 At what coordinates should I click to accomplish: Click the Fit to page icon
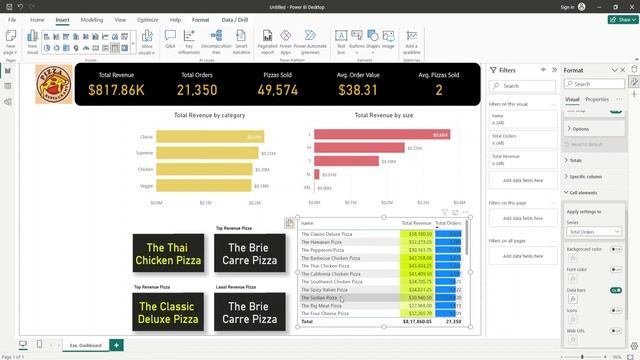click(630, 357)
